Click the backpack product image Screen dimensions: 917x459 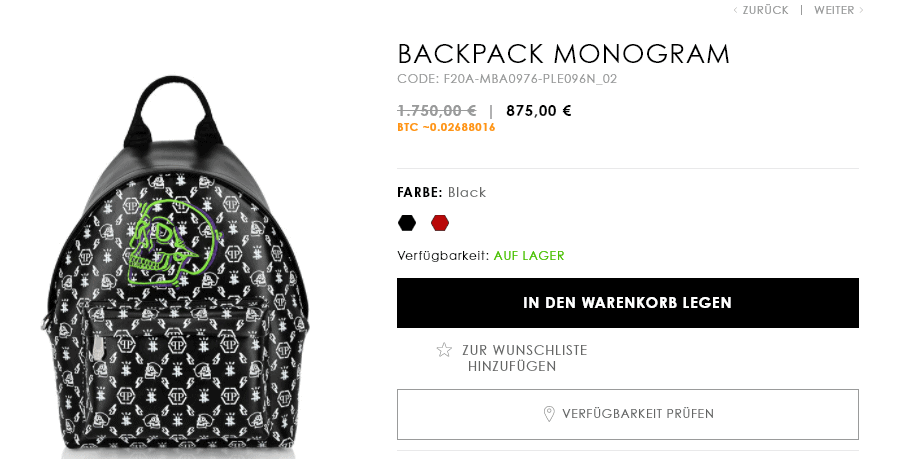click(x=174, y=266)
